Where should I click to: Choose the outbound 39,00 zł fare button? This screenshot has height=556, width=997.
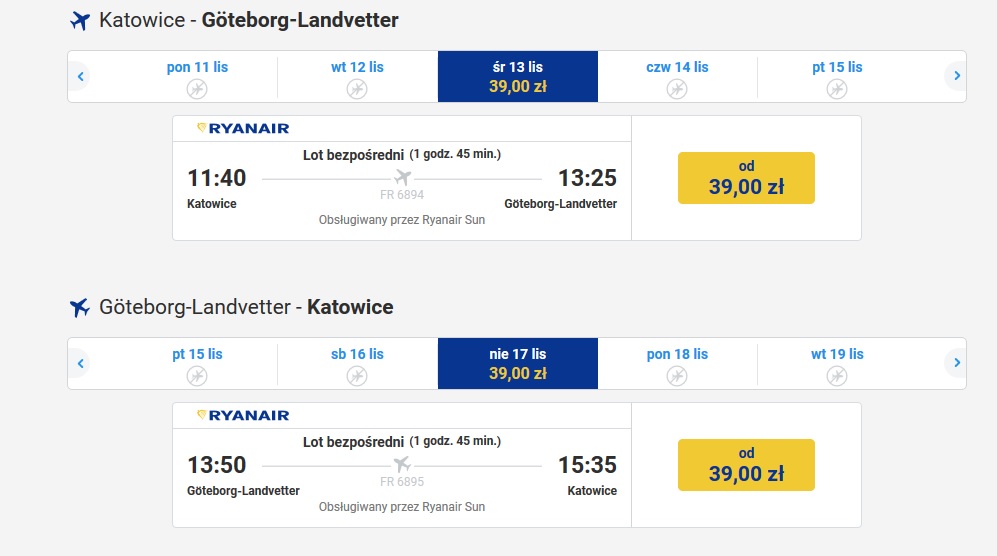pos(746,178)
